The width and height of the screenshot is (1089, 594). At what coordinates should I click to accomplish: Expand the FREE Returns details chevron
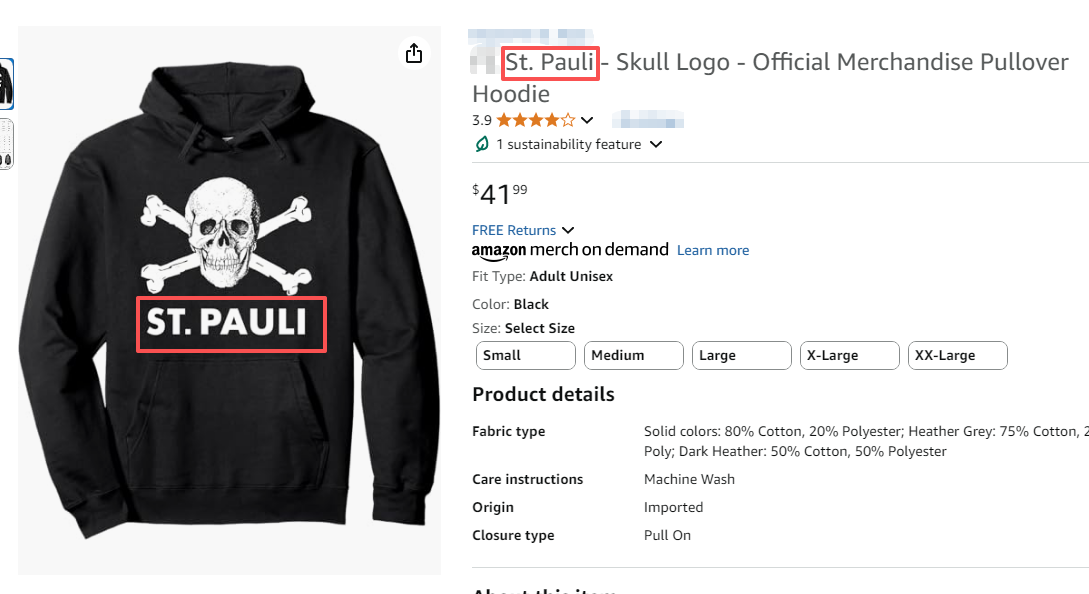[568, 230]
